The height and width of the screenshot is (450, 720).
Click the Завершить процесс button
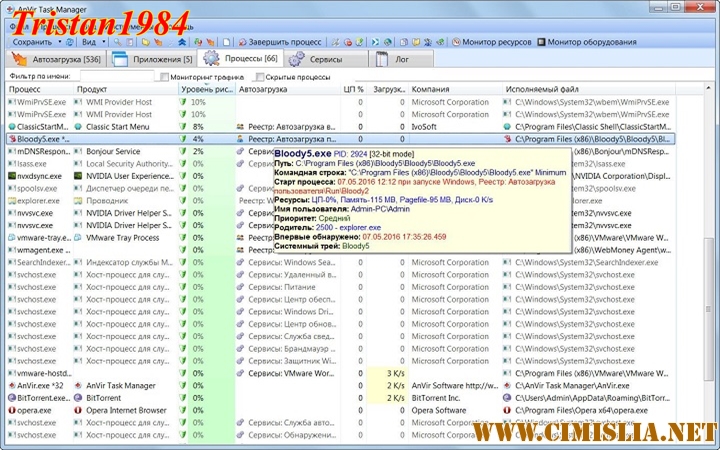[x=278, y=42]
